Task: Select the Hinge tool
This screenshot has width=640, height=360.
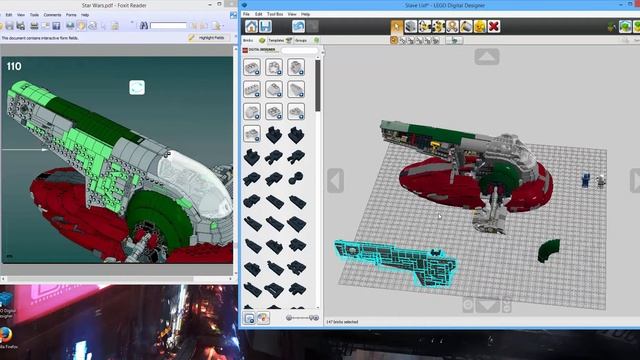Action: tap(424, 27)
